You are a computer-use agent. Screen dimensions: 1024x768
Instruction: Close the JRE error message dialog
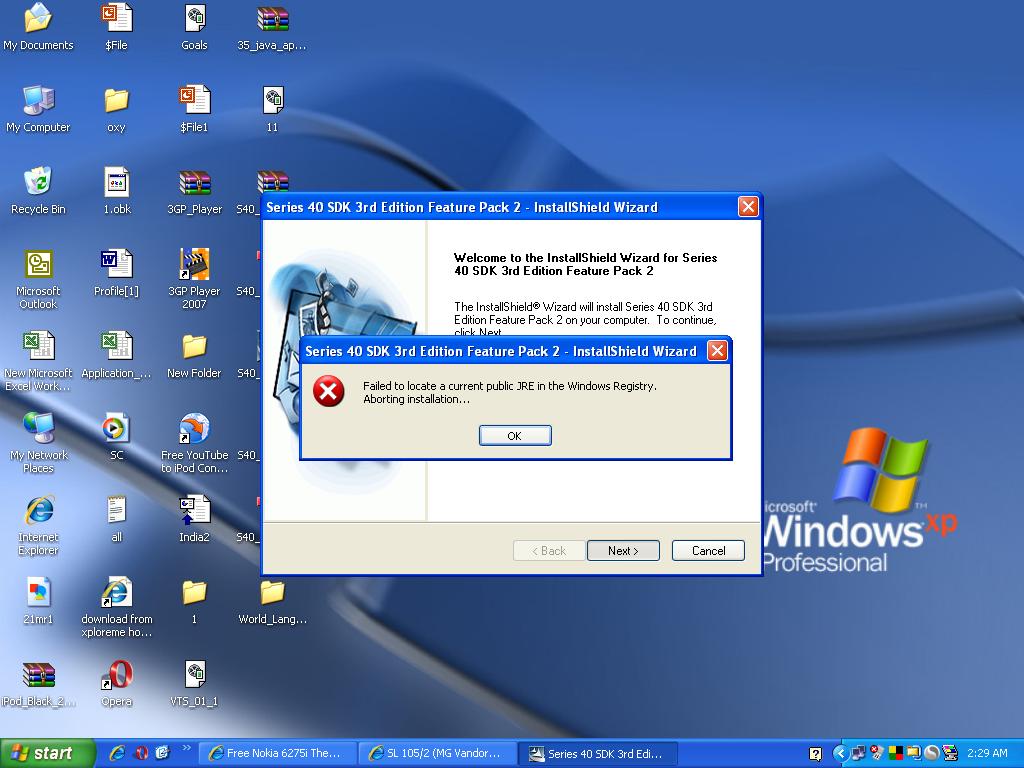[x=717, y=351]
